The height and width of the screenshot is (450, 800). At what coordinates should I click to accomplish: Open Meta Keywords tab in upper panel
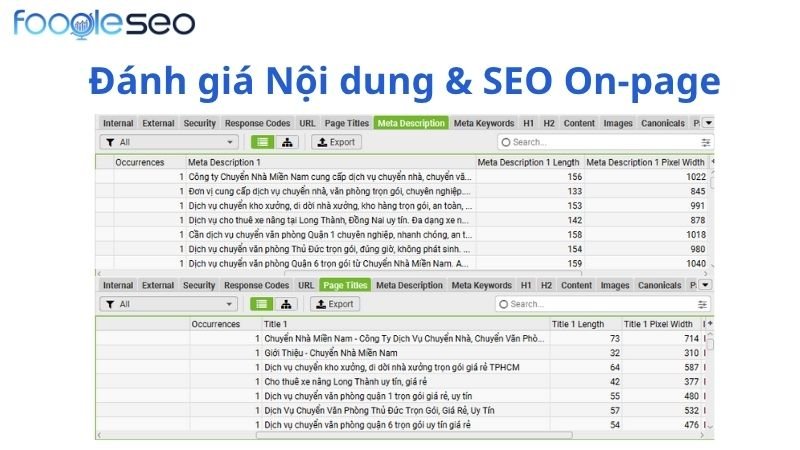(484, 123)
